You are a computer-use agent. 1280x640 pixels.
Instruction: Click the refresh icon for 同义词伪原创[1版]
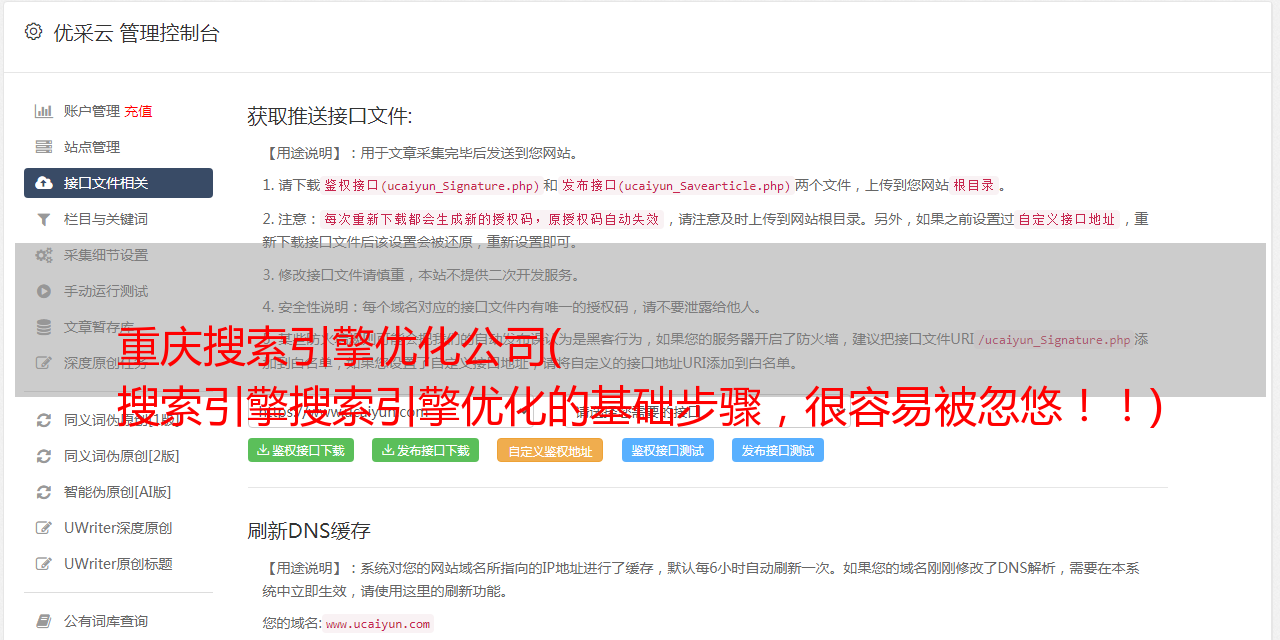(x=44, y=420)
